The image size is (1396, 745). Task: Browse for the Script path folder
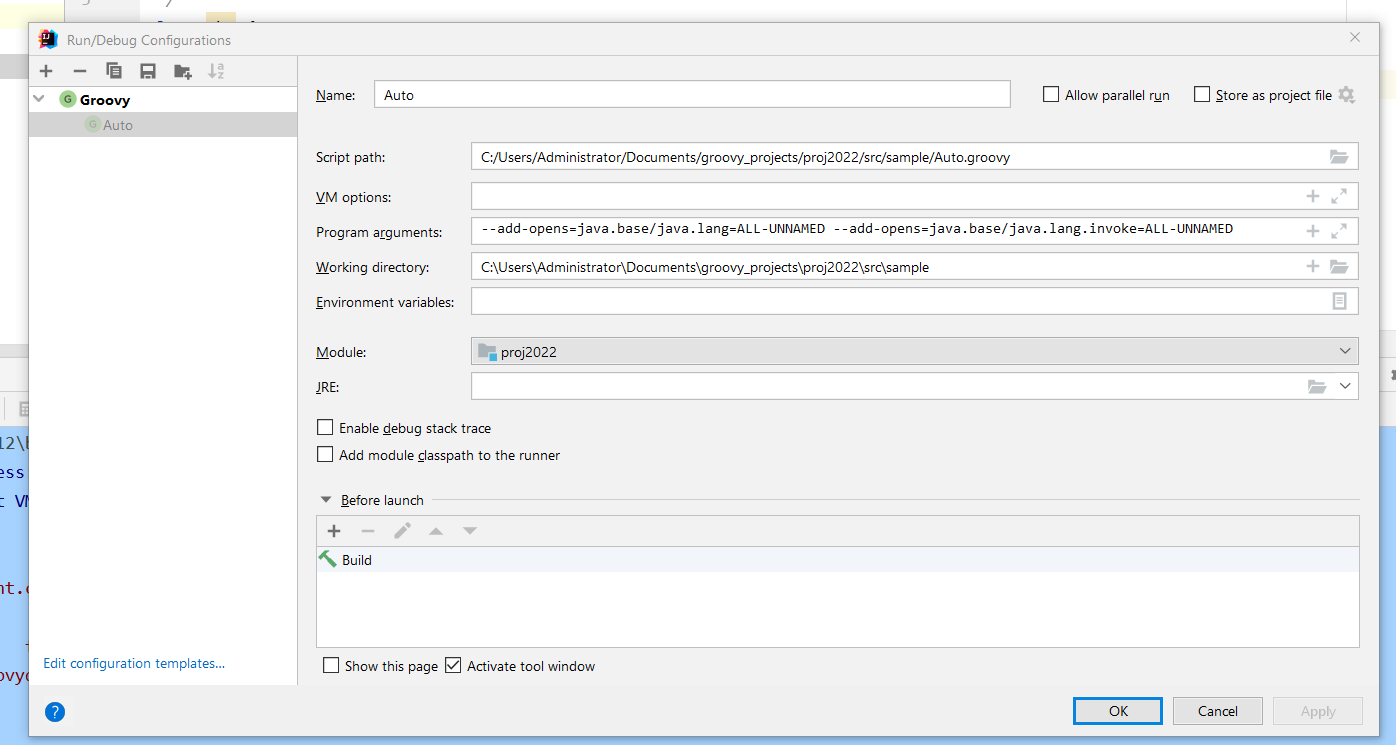coord(1339,157)
